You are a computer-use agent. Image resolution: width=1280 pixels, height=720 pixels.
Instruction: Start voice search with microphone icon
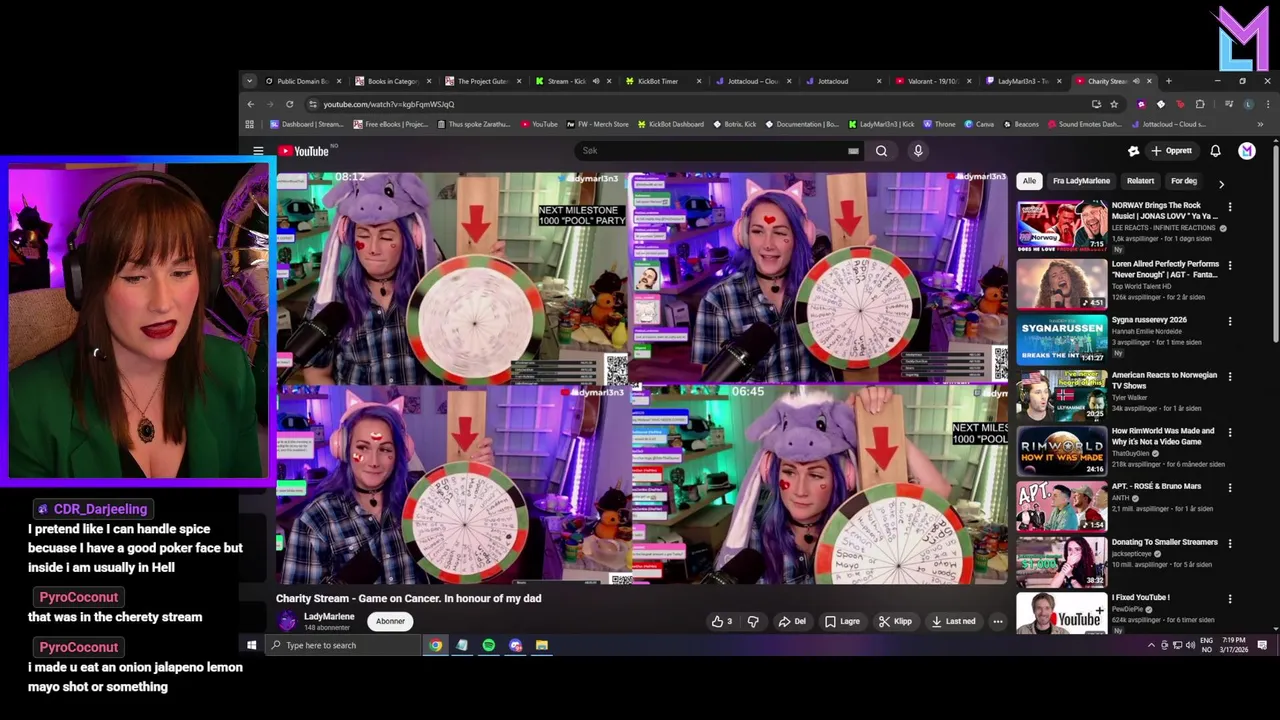pyautogui.click(x=918, y=151)
